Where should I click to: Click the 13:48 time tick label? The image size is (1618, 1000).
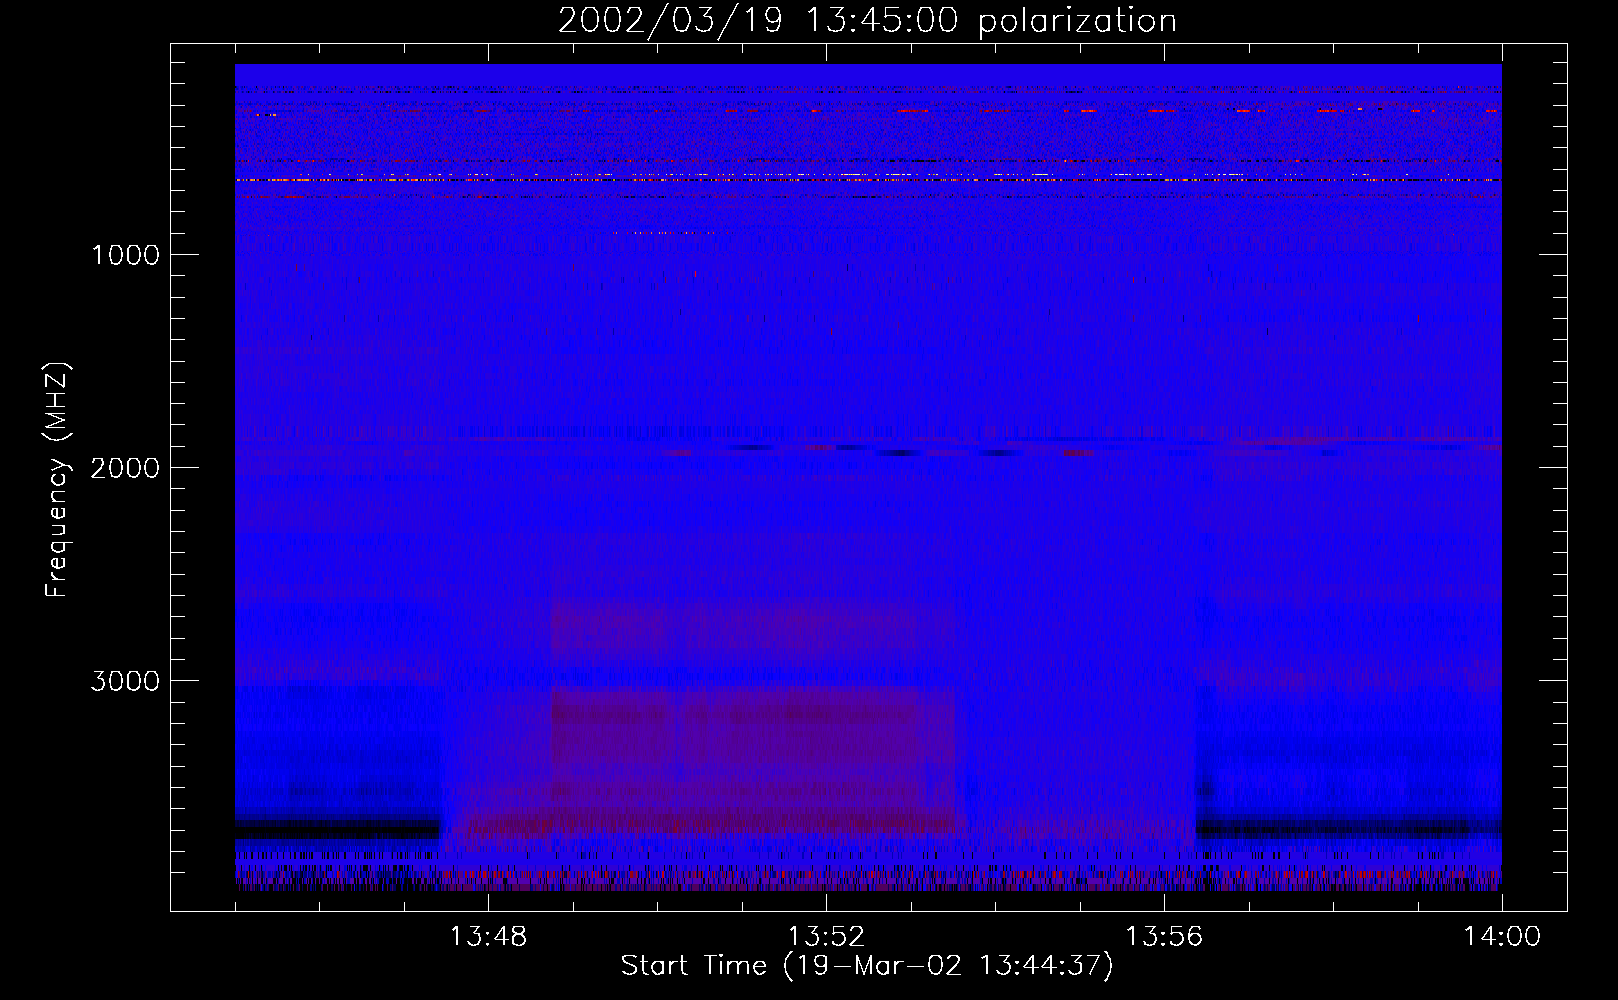(488, 937)
